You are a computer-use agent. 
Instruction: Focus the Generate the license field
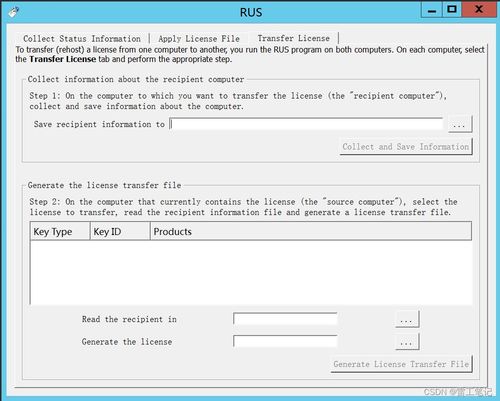click(285, 341)
